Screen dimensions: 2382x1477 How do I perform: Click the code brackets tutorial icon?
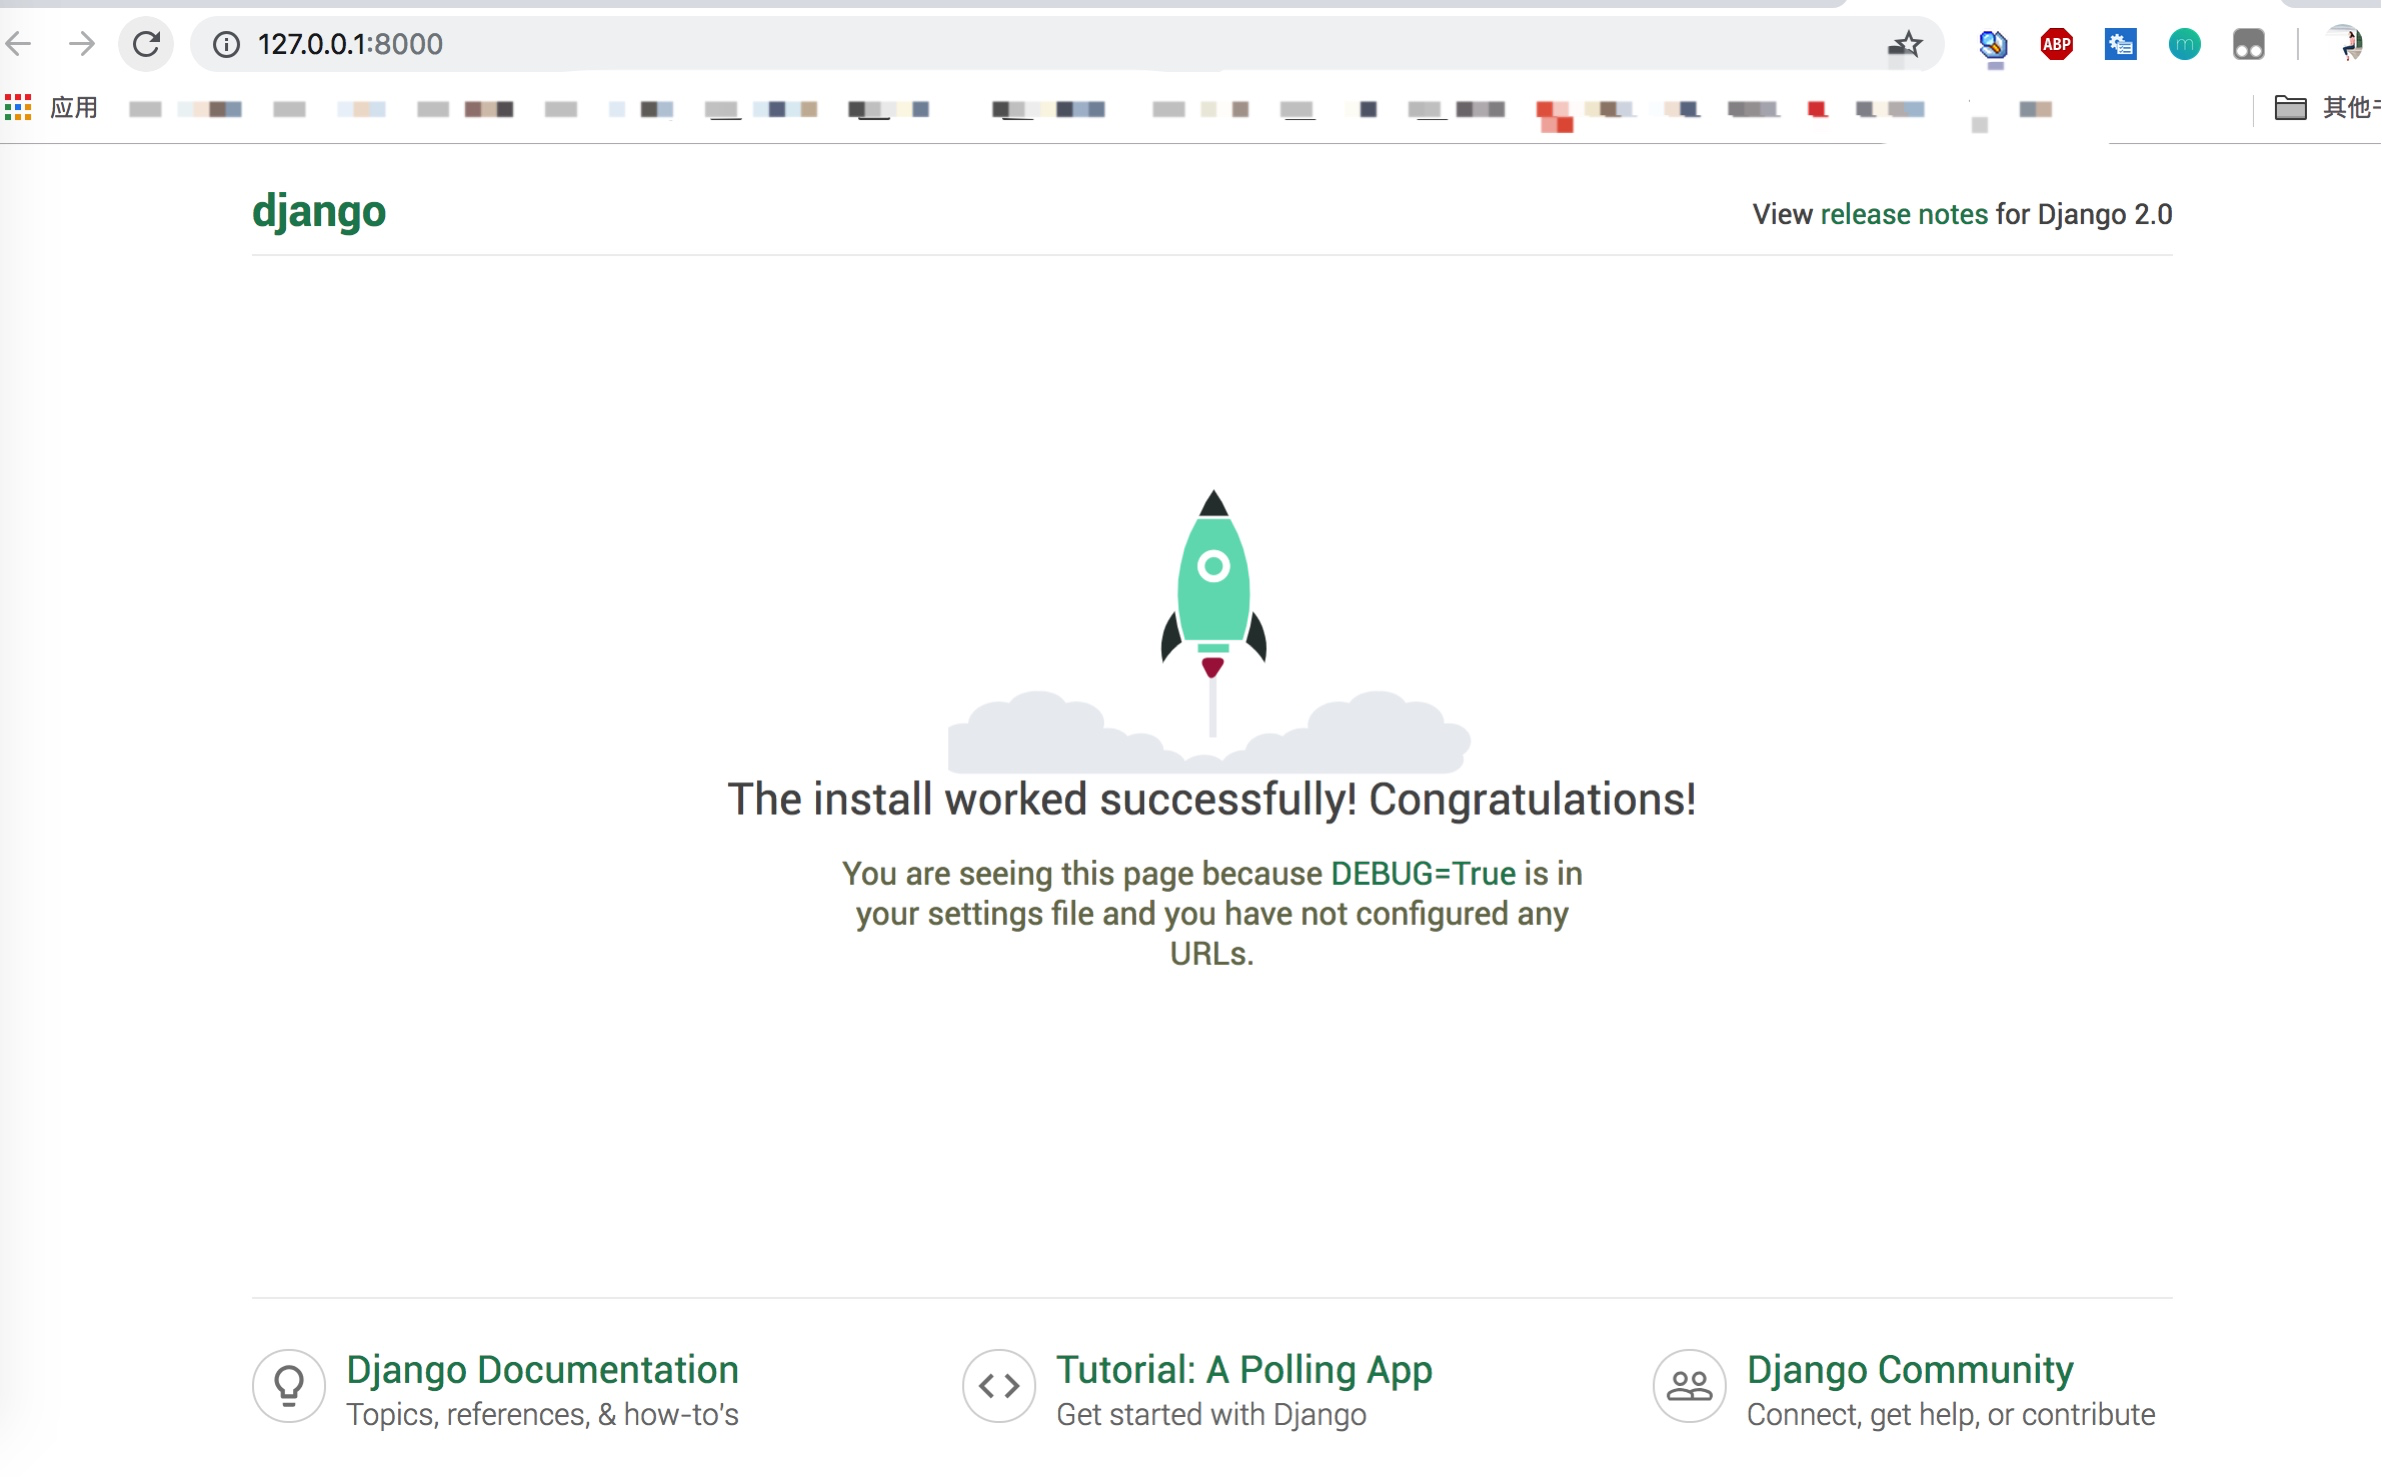point(998,1385)
